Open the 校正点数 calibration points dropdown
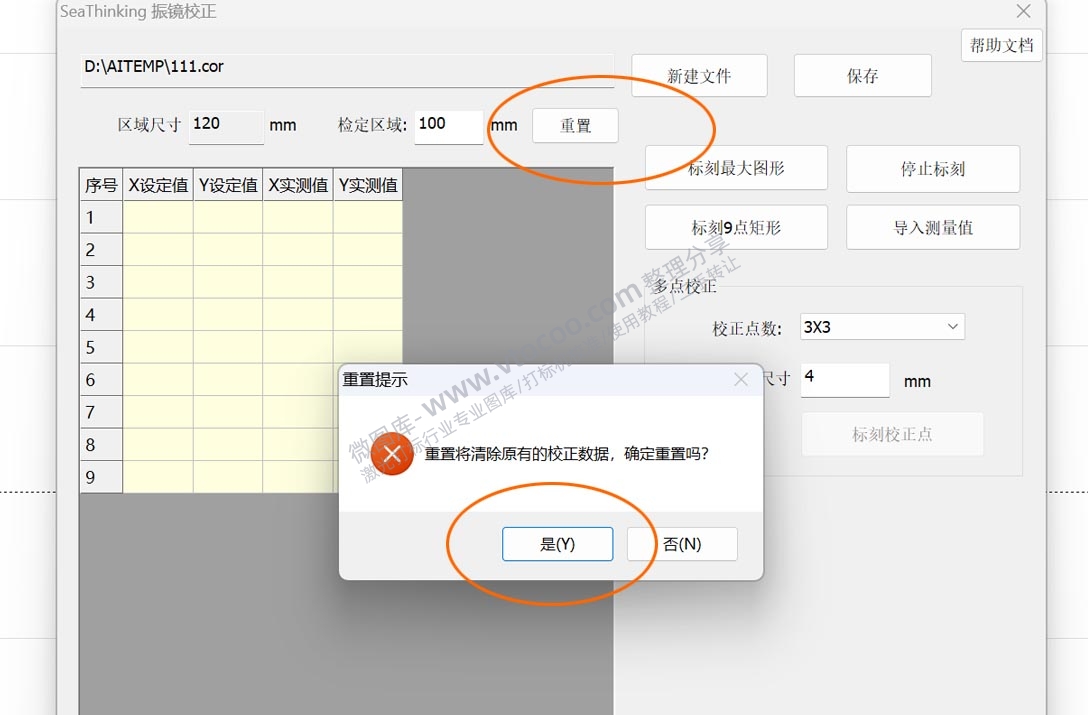This screenshot has height=715, width=1088. coord(951,326)
